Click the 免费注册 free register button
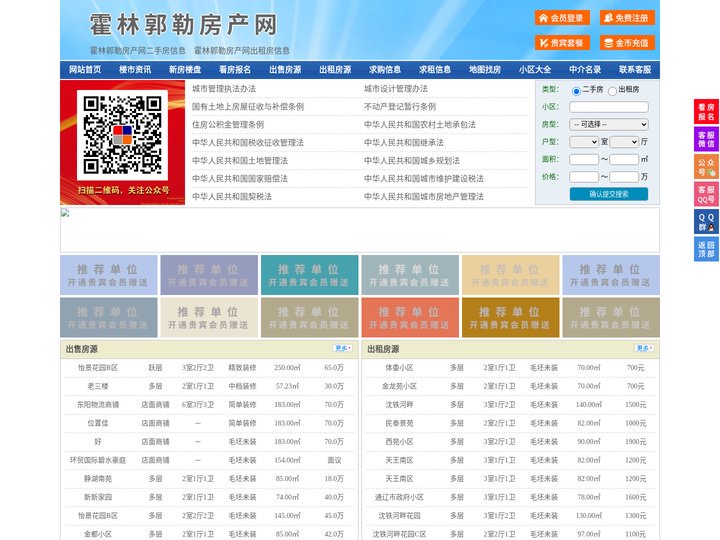Image resolution: width=720 pixels, height=540 pixels. 627,18
